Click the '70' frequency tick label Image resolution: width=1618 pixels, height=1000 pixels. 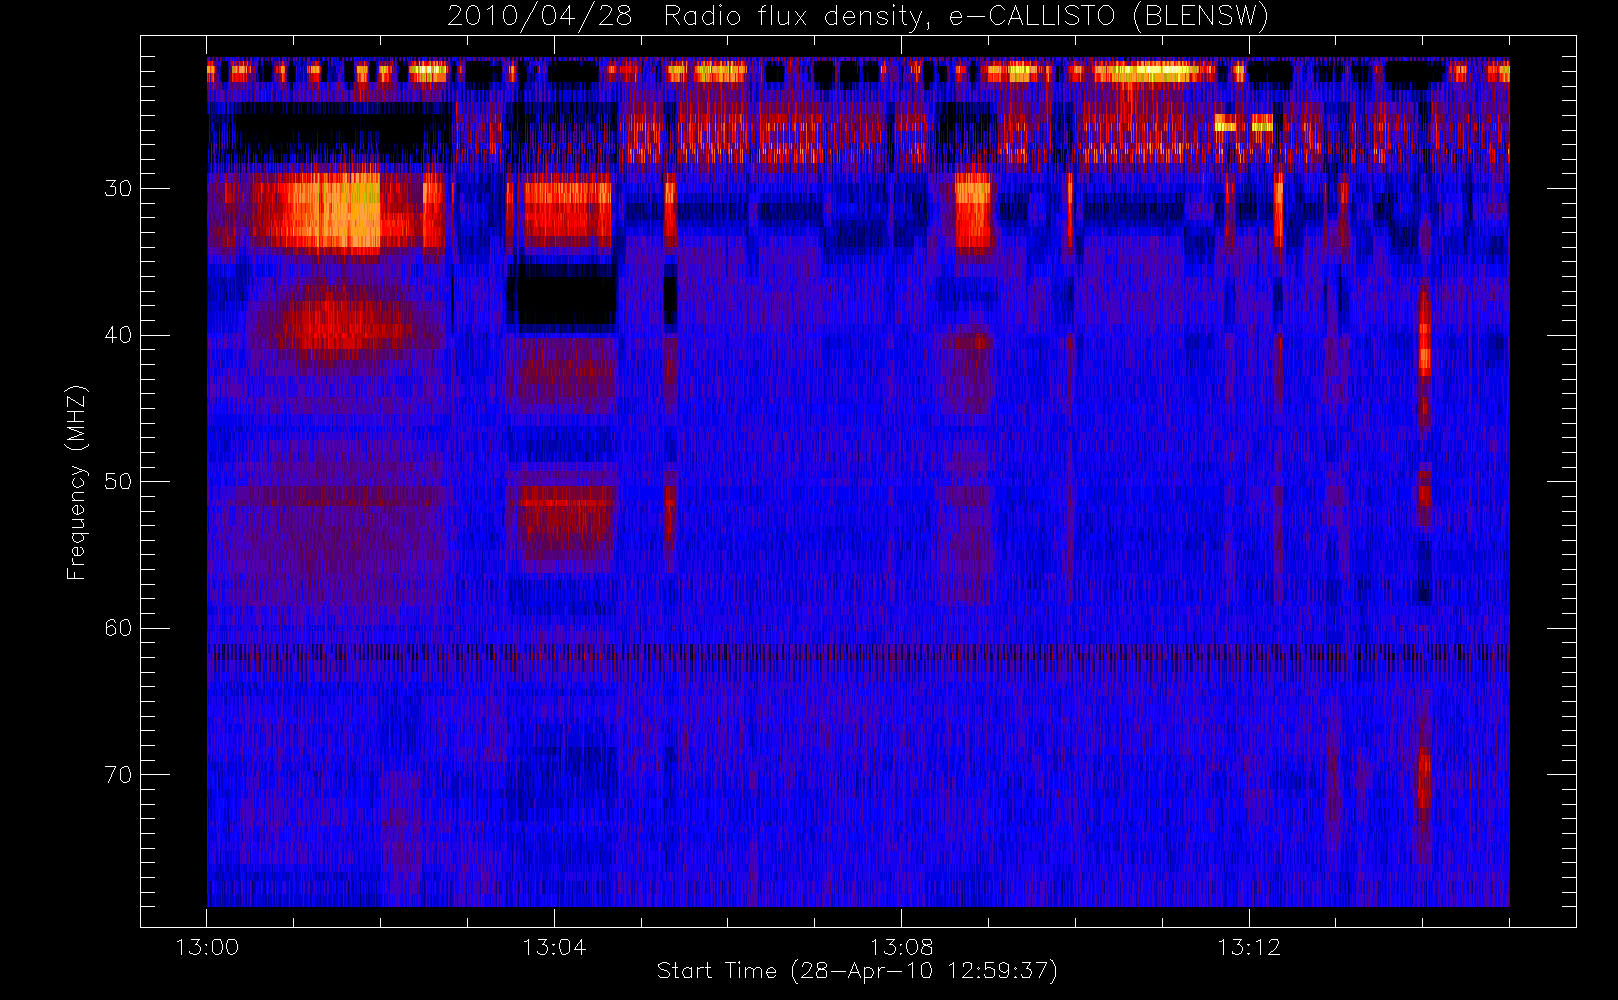pos(118,775)
